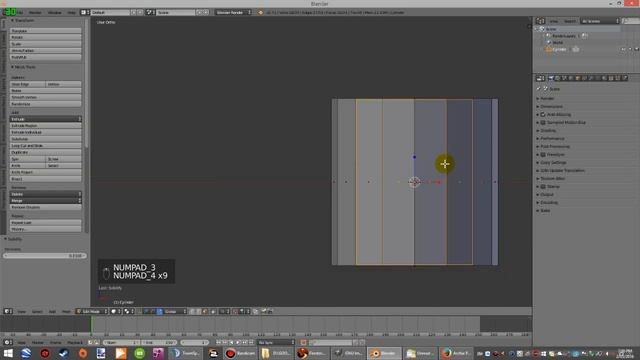
Task: Expand the Dimensions panel
Action: [551, 107]
